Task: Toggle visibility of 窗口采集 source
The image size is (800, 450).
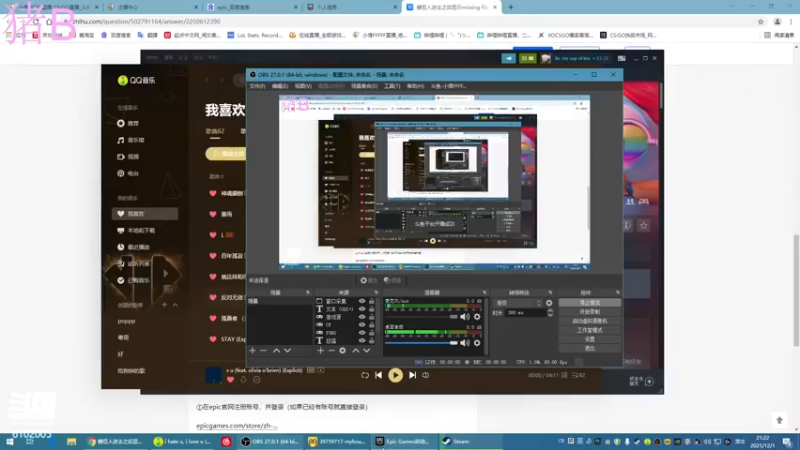Action: pos(362,301)
